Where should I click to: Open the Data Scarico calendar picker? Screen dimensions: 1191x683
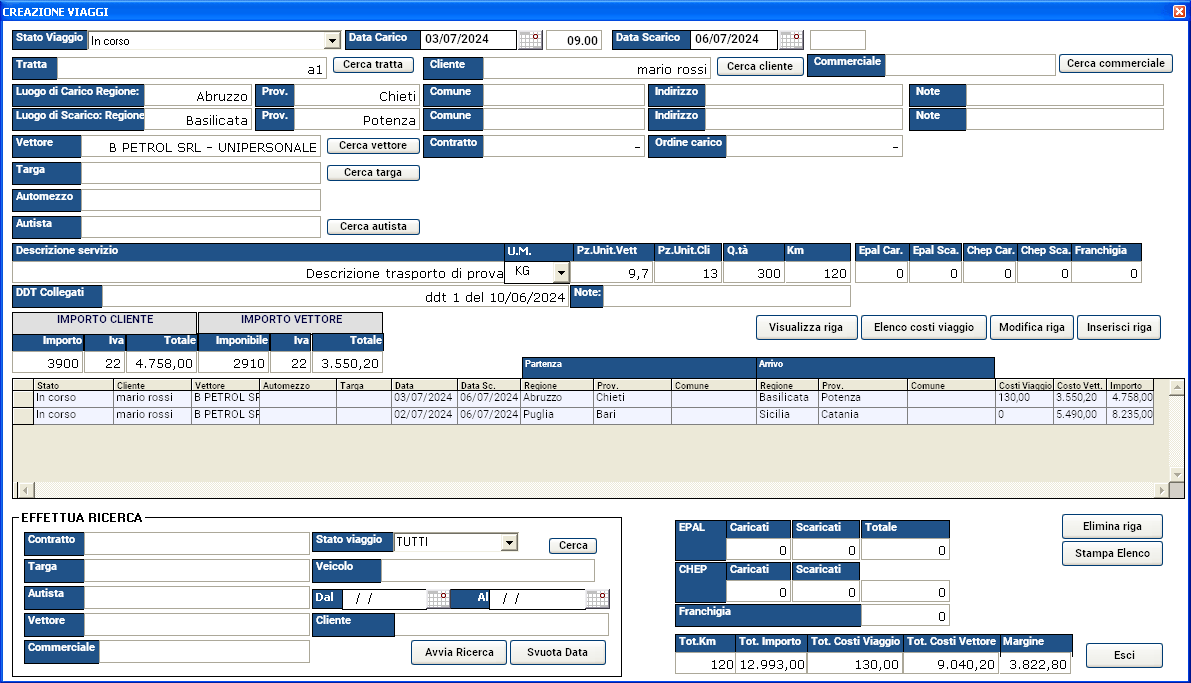point(791,40)
